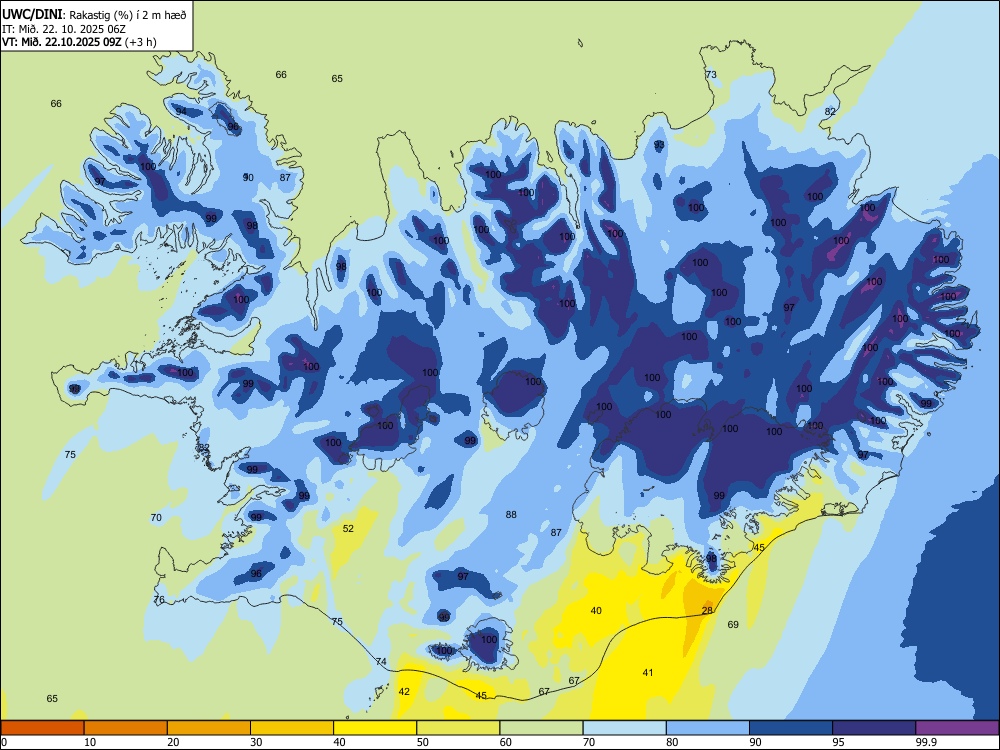This screenshot has height=750, width=1000.
Task: Click the 50 legend tick label
Action: point(423,742)
